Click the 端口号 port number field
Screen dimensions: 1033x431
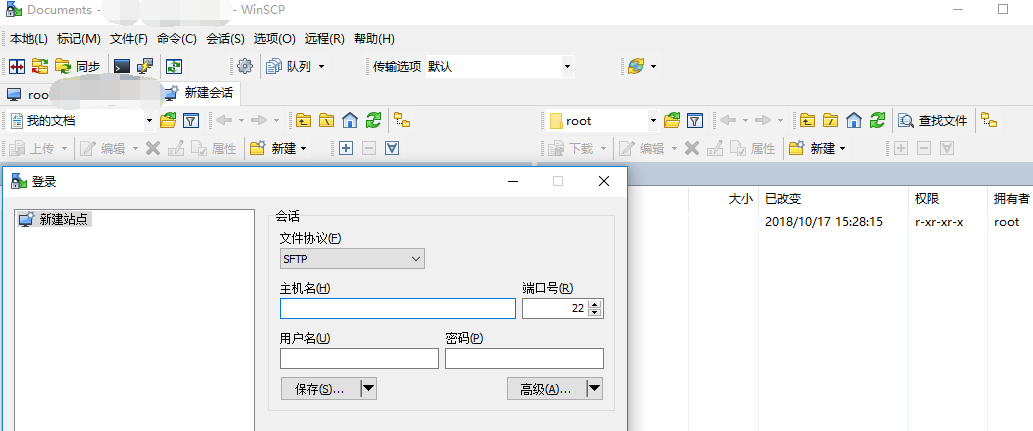click(555, 308)
